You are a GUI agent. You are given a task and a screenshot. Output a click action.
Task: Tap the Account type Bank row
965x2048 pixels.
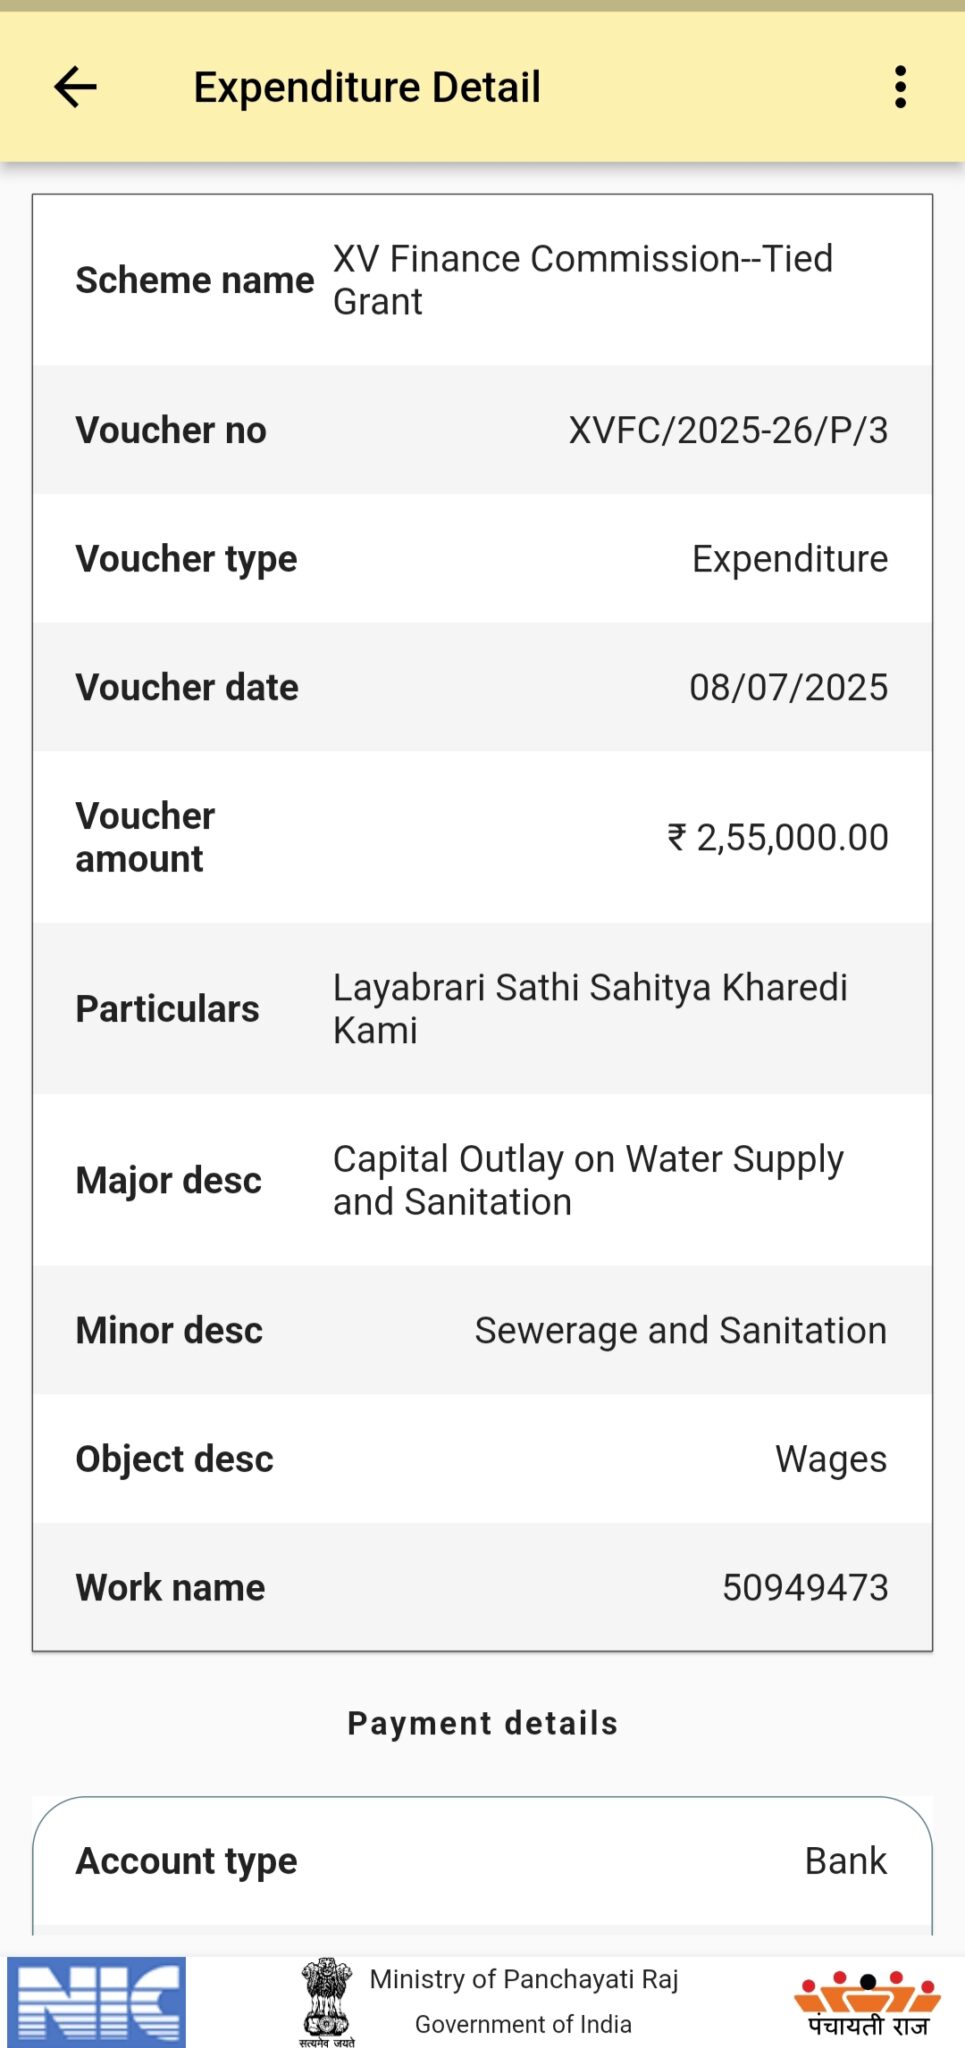482,1861
